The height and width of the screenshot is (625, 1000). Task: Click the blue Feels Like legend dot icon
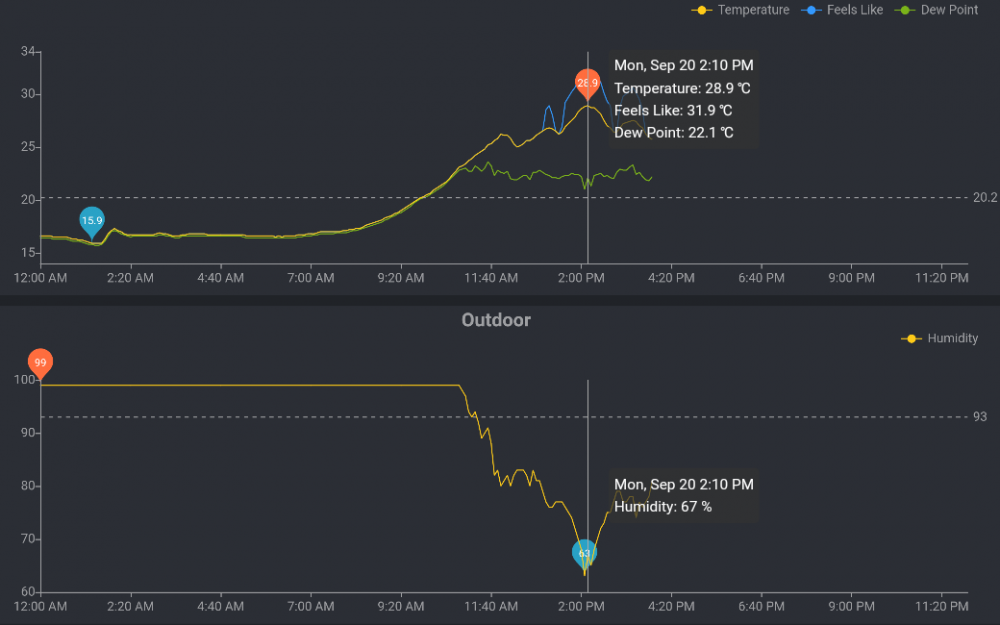coord(811,10)
